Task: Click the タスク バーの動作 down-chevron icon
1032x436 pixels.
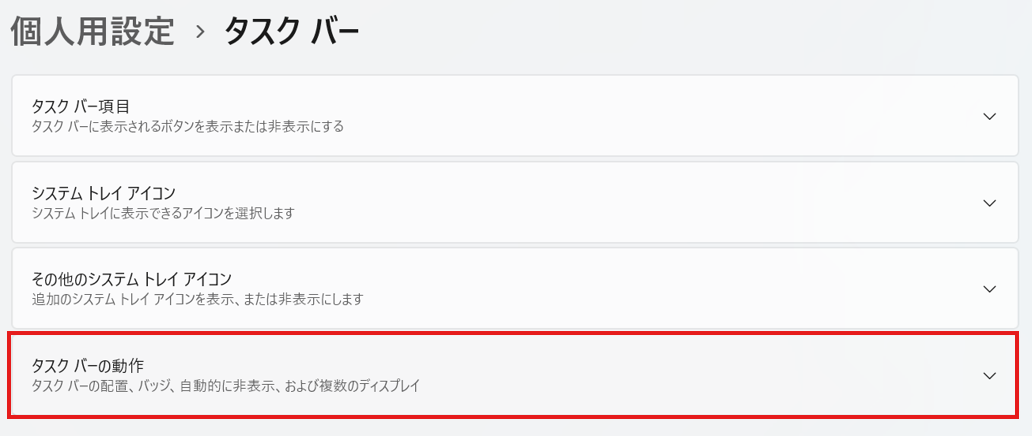Action: click(989, 376)
